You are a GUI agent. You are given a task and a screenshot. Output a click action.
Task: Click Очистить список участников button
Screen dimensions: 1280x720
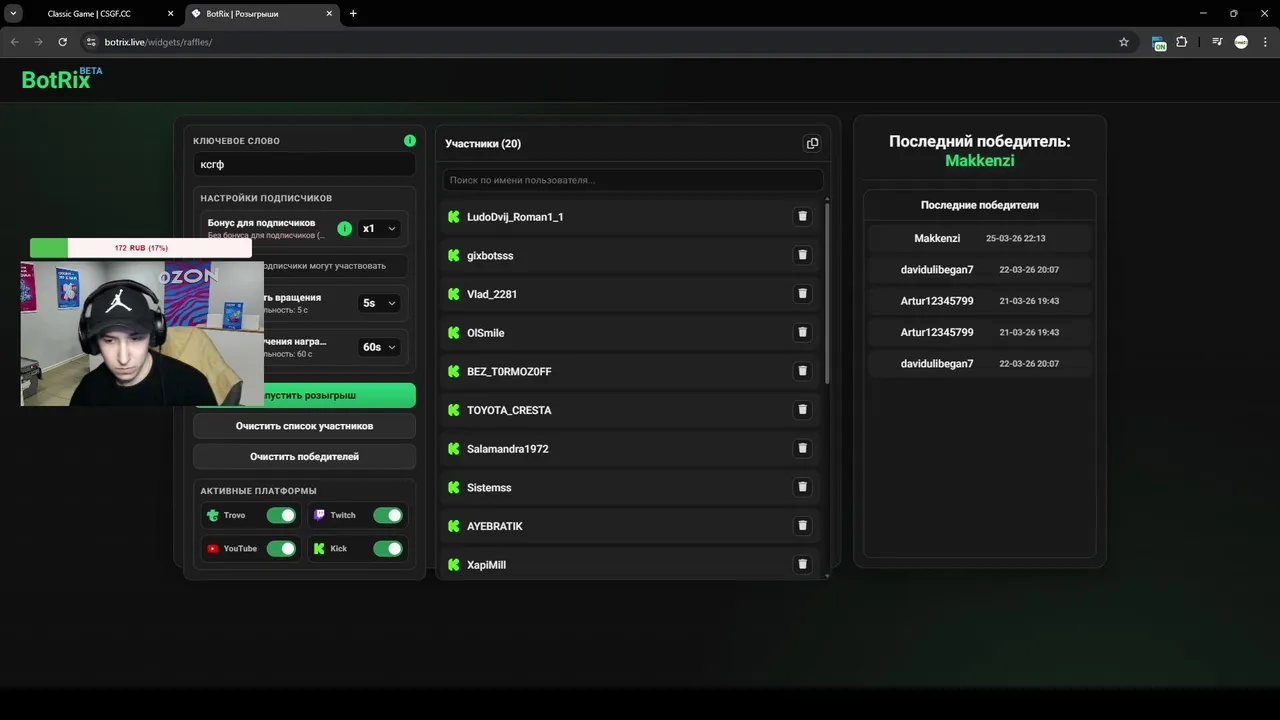click(305, 426)
